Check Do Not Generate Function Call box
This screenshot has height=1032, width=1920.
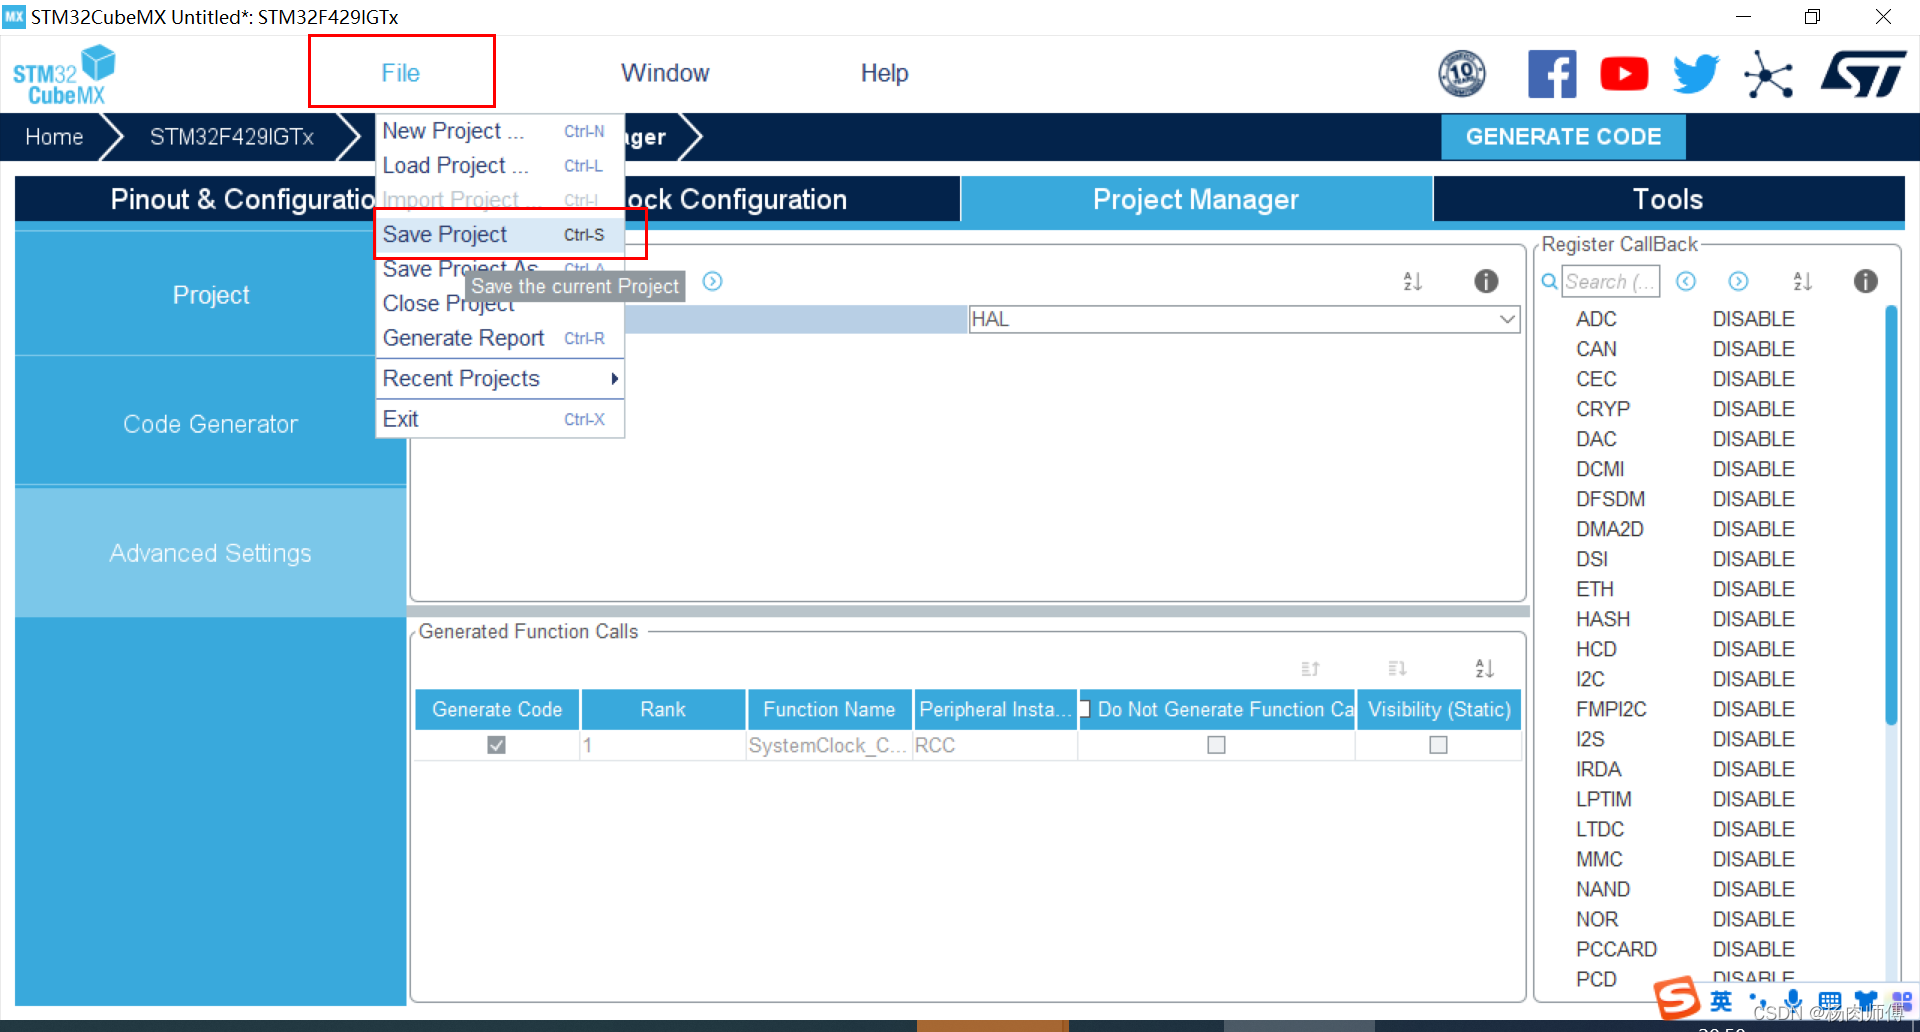1216,745
